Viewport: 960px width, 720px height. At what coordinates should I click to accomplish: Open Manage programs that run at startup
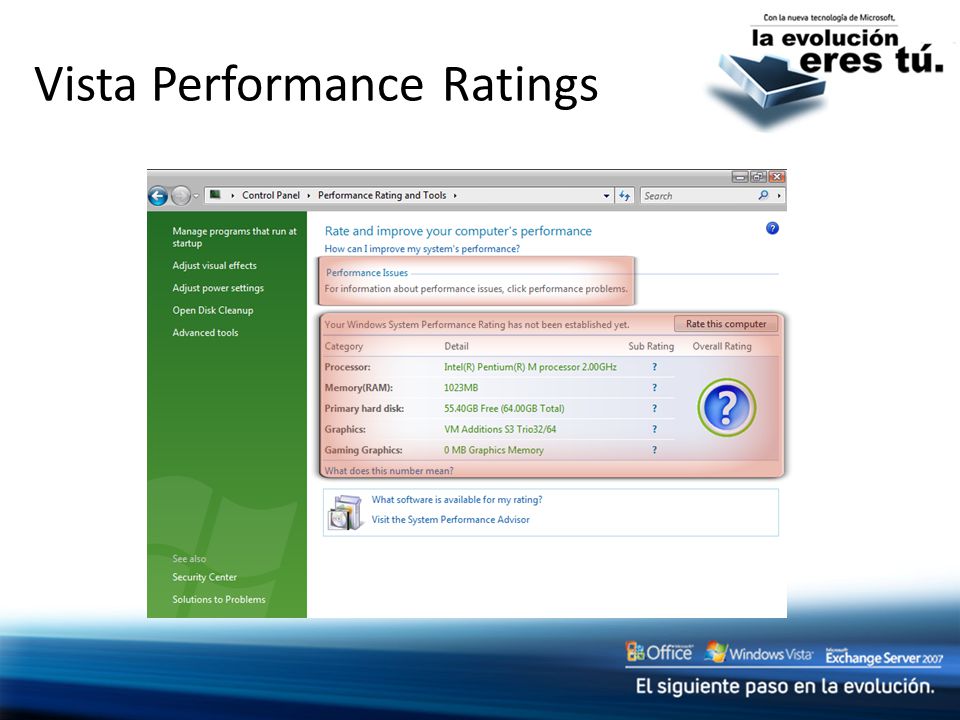pos(234,237)
